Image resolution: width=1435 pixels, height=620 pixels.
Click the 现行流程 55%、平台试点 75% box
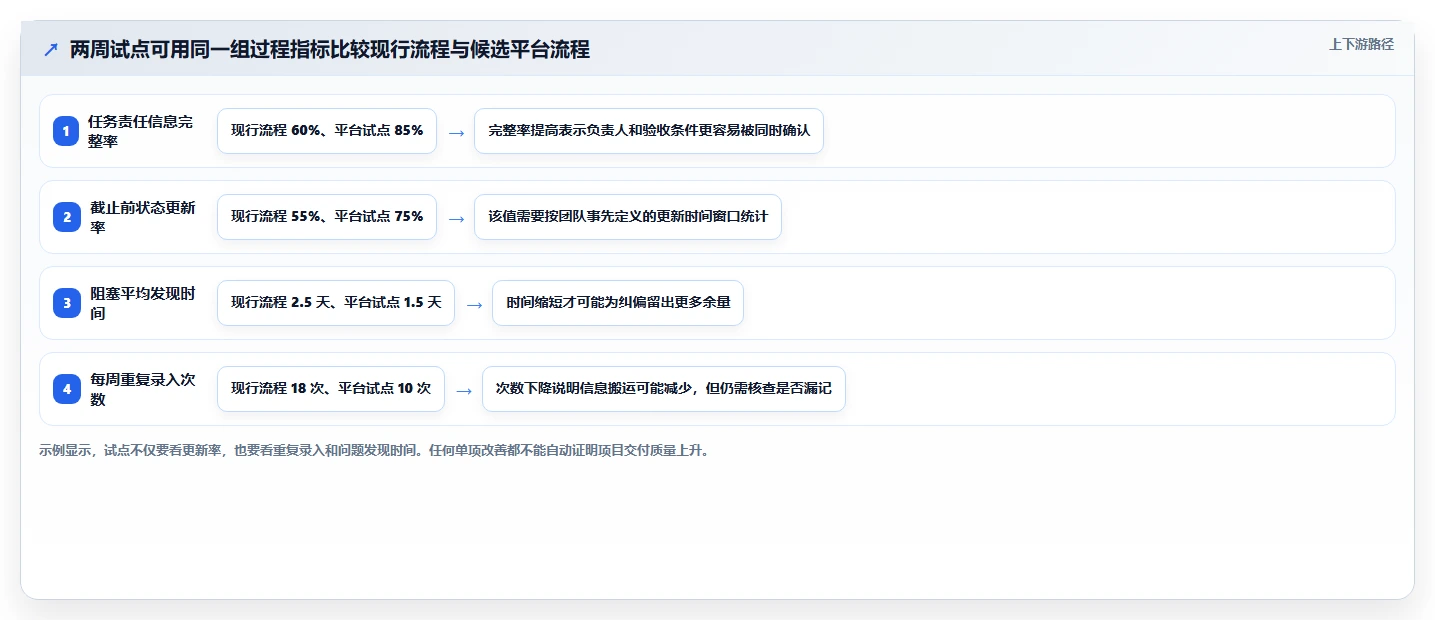point(327,217)
